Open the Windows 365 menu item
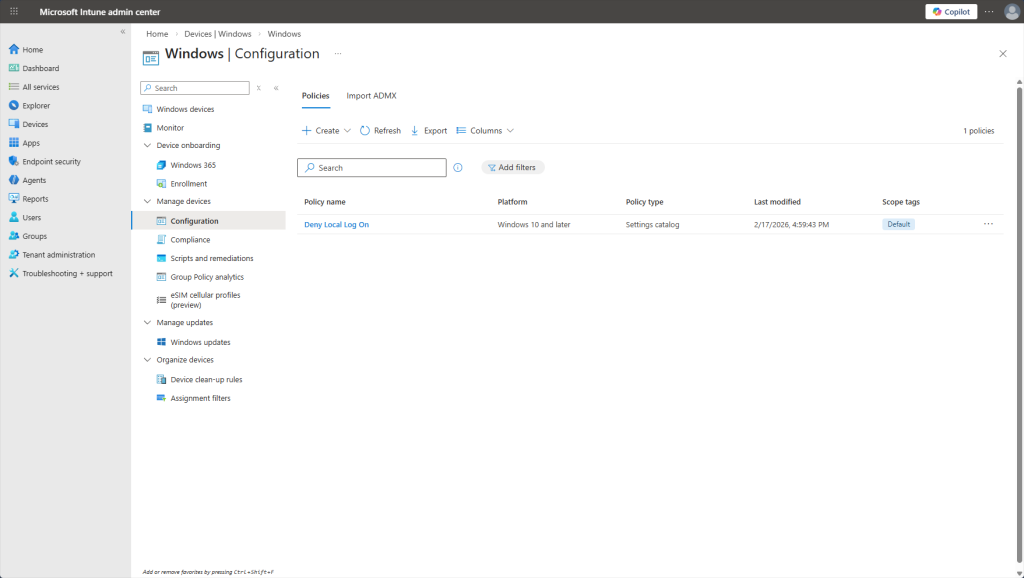Image resolution: width=1024 pixels, height=578 pixels. (x=192, y=165)
